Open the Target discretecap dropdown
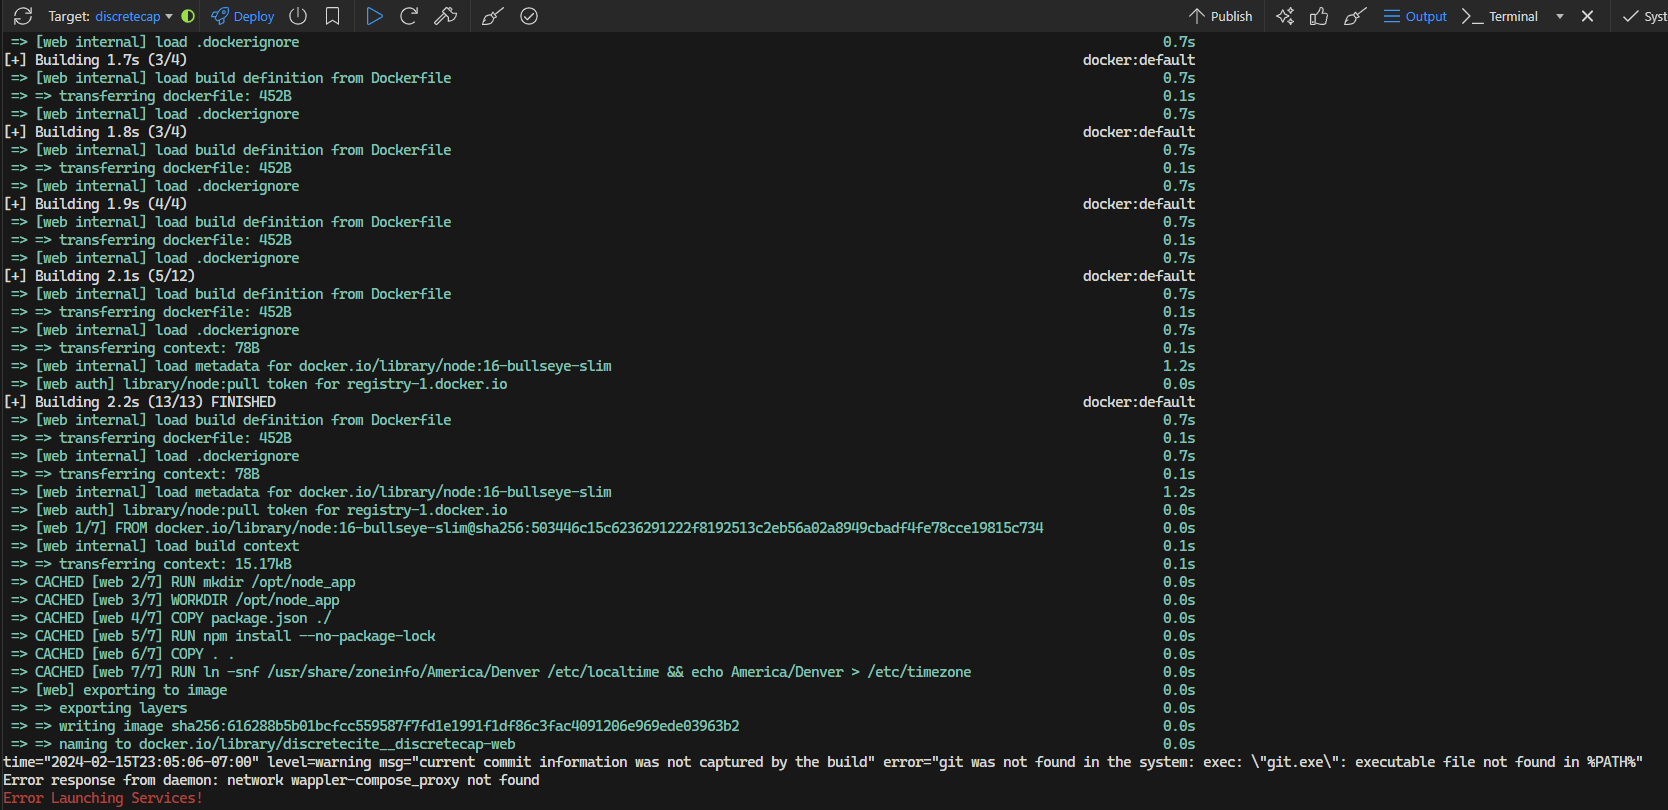Viewport: 1668px width, 810px height. coord(134,16)
